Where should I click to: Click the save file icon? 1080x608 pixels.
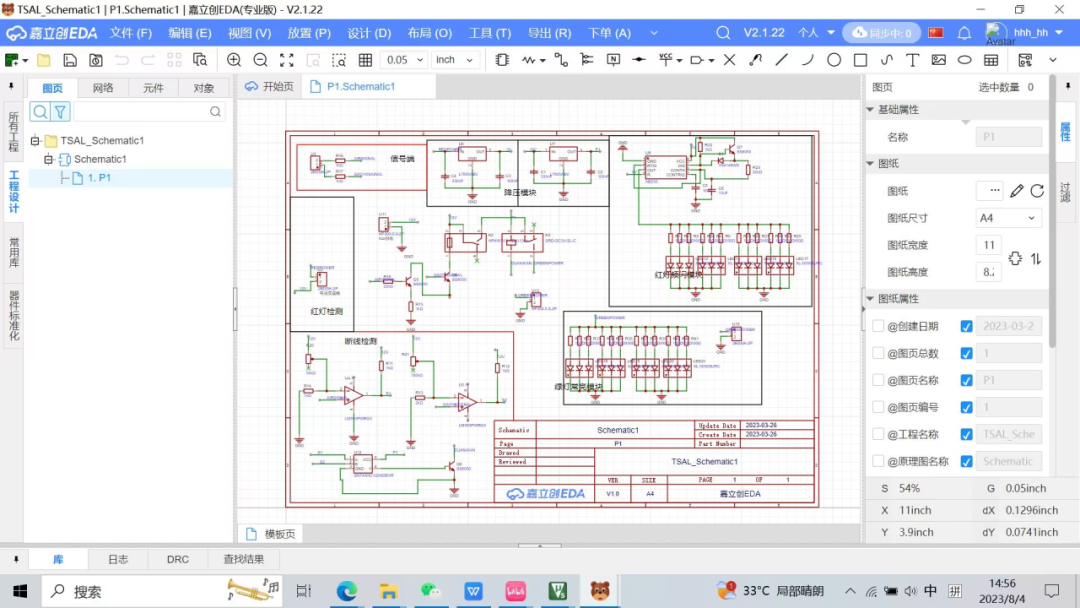(70, 60)
